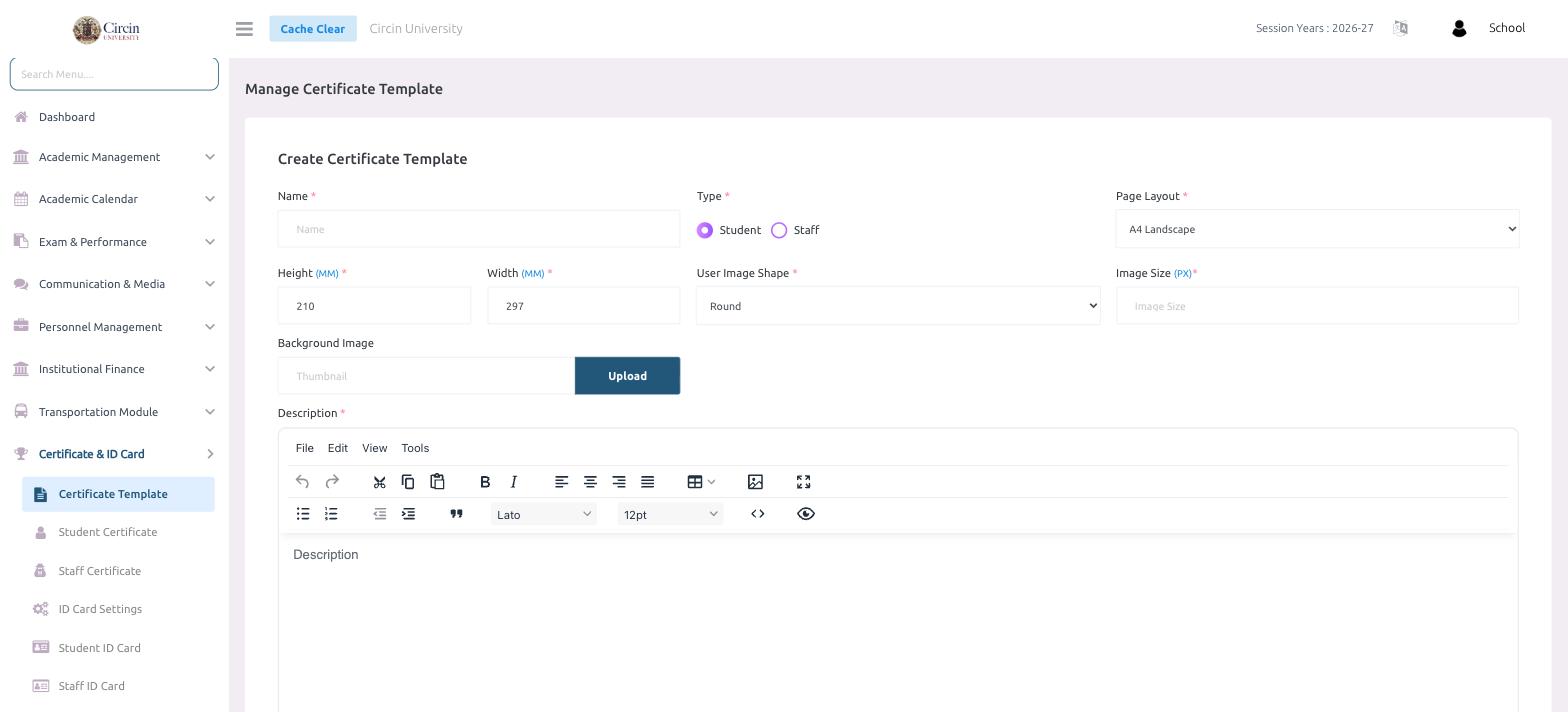Click the Circin University logo
The width and height of the screenshot is (1568, 712).
coord(106,29)
